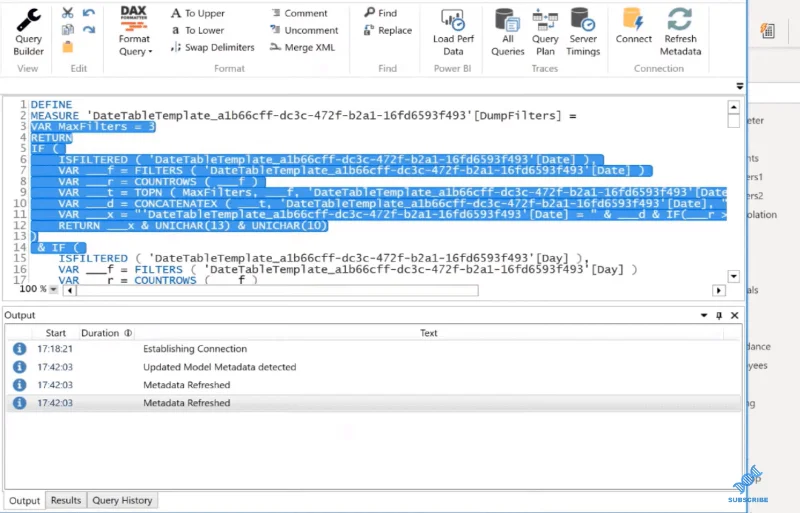Image resolution: width=800 pixels, height=513 pixels.
Task: Copy selection using the copy icon
Action: tap(67, 30)
